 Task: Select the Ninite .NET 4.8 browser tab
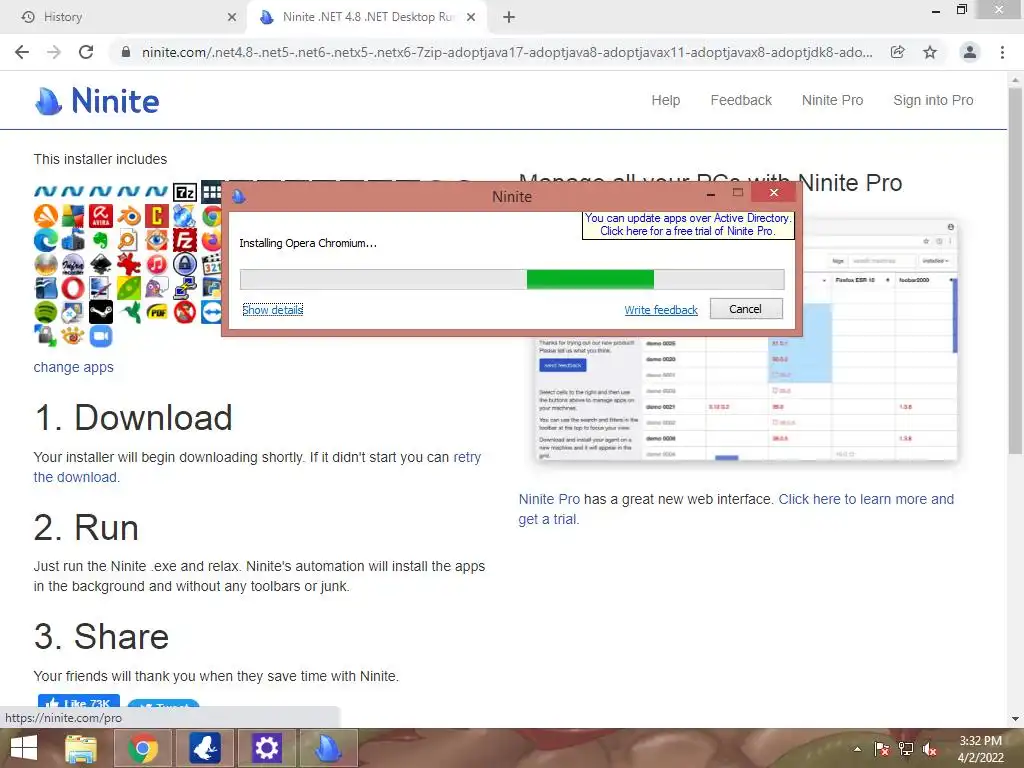pyautogui.click(x=367, y=17)
